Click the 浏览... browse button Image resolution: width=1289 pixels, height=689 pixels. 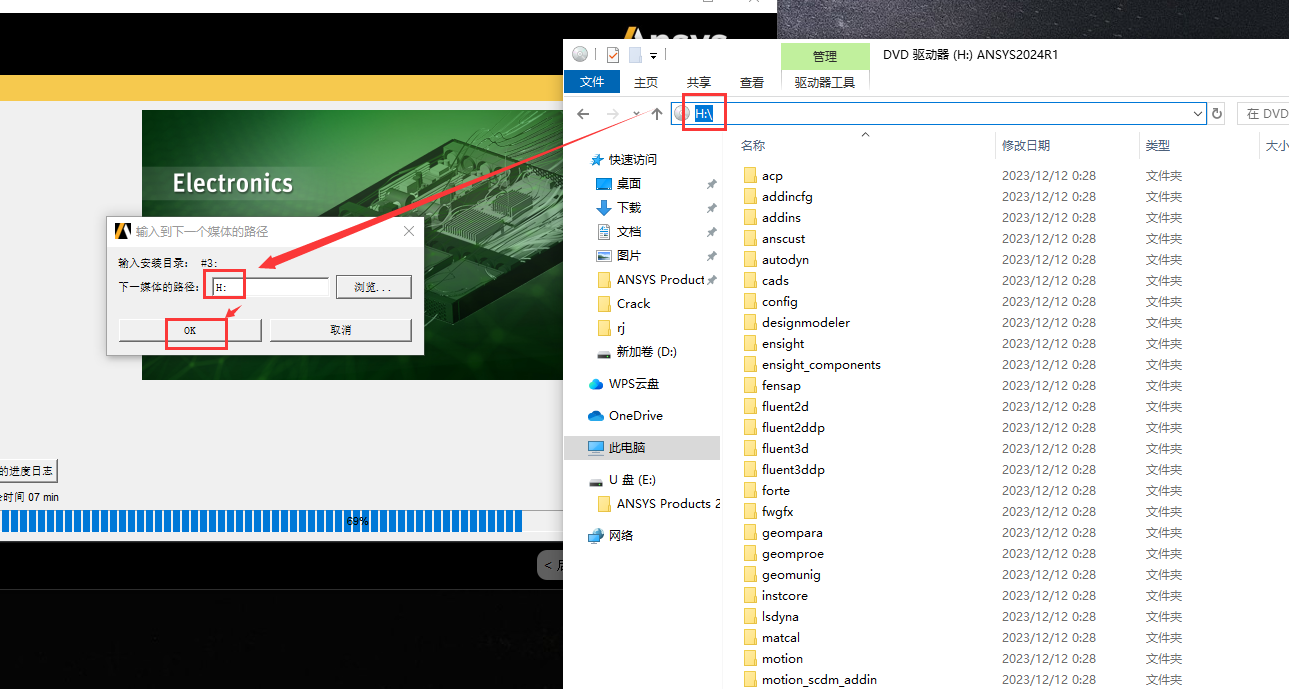point(373,287)
